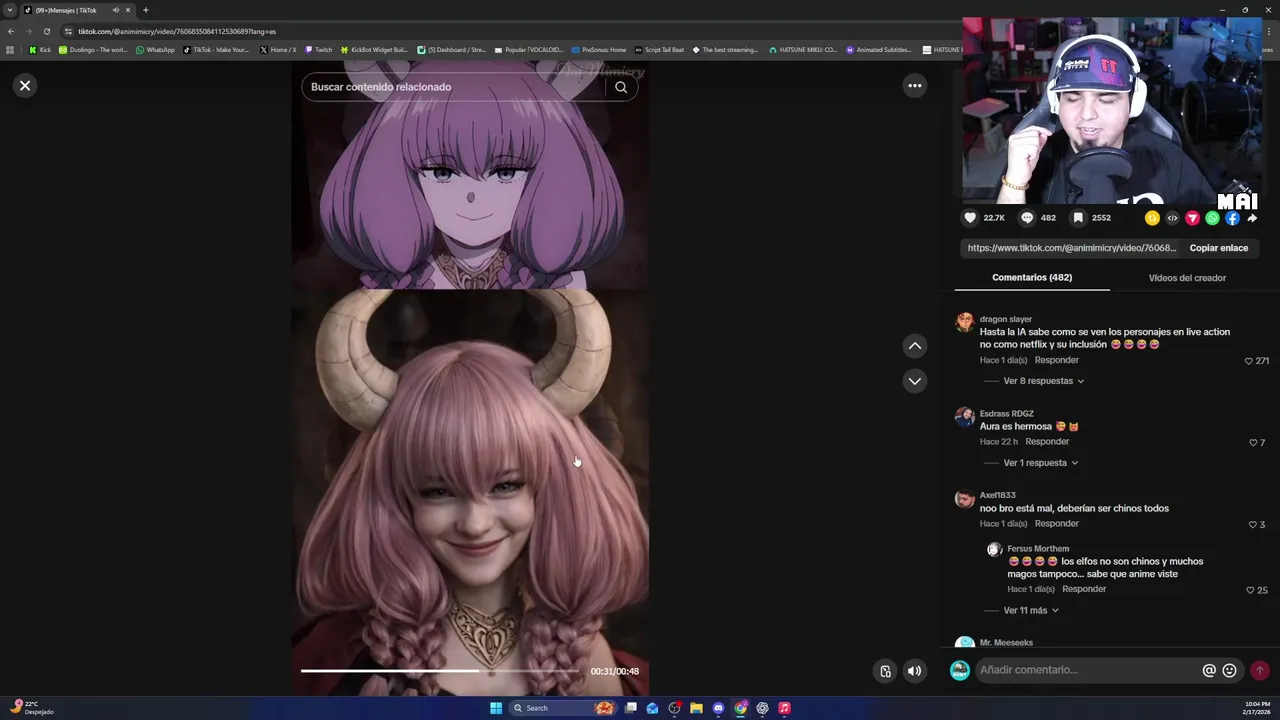Expand Ver 8 respuestas

[x=1043, y=381]
